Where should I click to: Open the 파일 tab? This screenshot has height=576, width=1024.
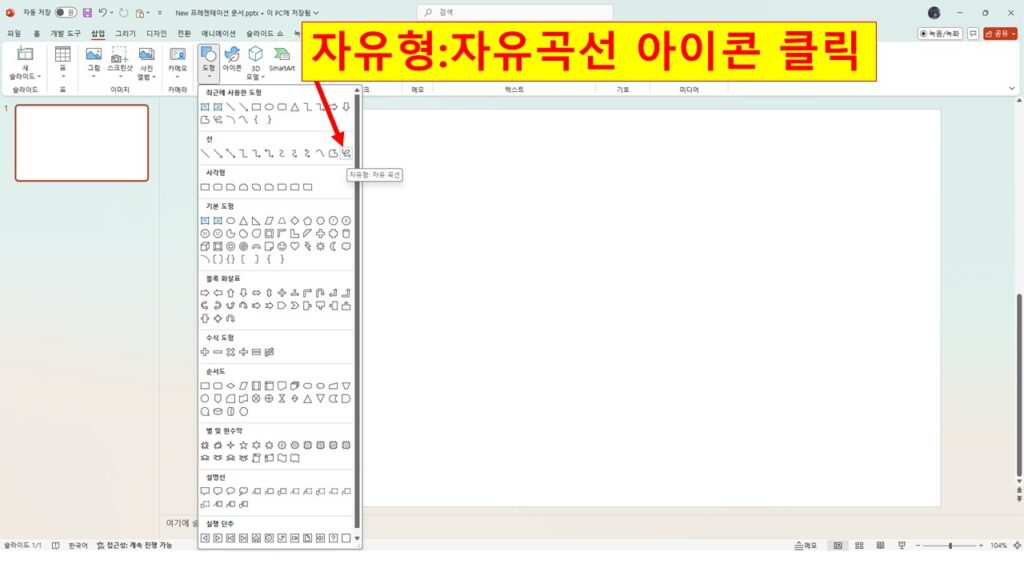coord(14,33)
